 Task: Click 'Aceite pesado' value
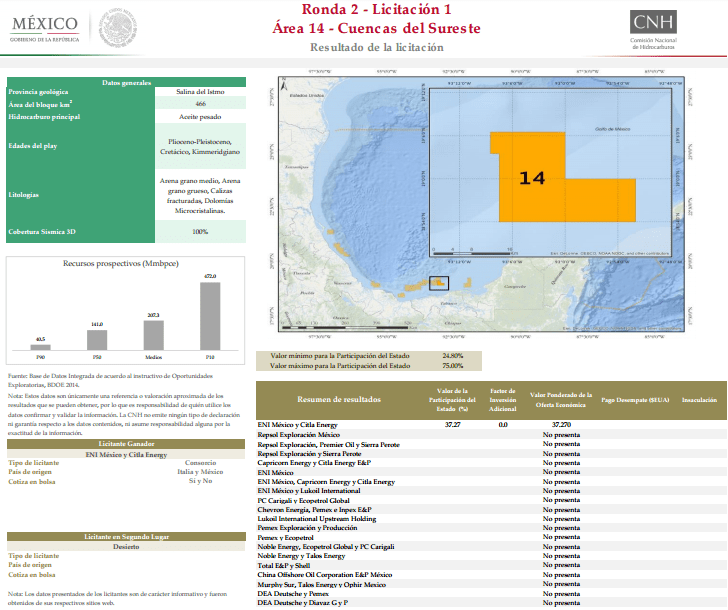(x=200, y=117)
